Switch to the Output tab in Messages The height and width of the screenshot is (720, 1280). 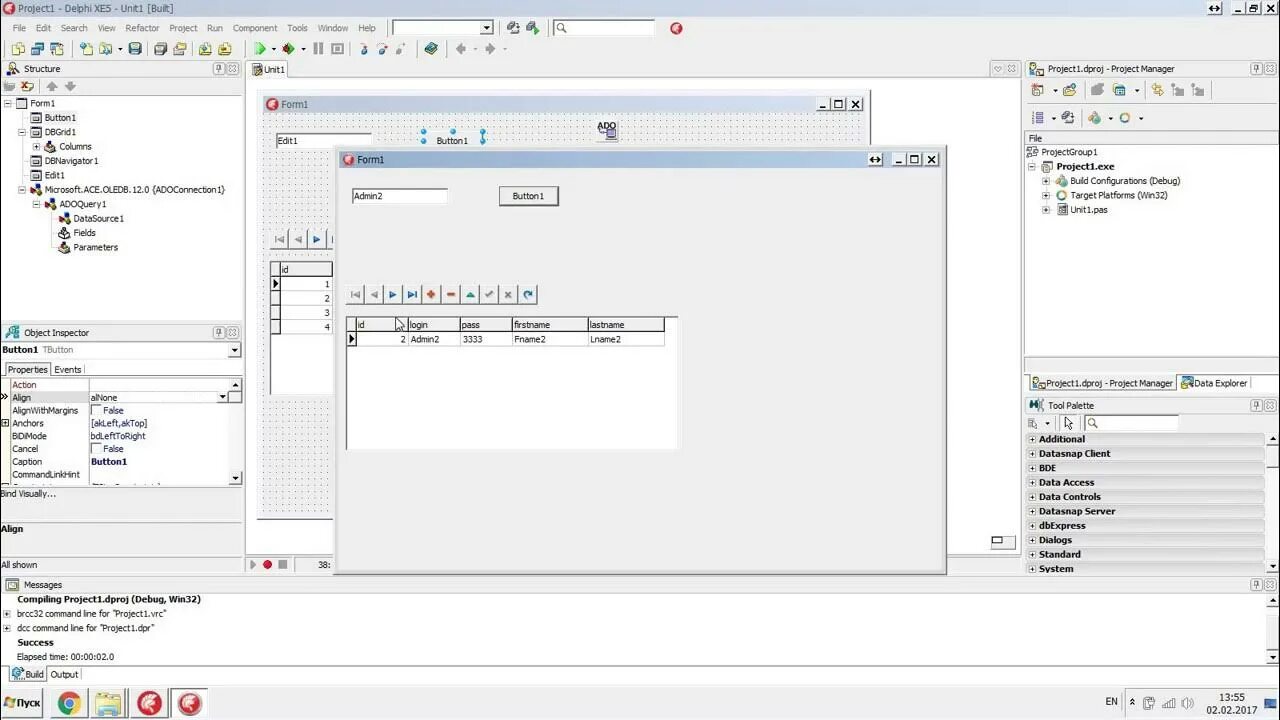(64, 674)
